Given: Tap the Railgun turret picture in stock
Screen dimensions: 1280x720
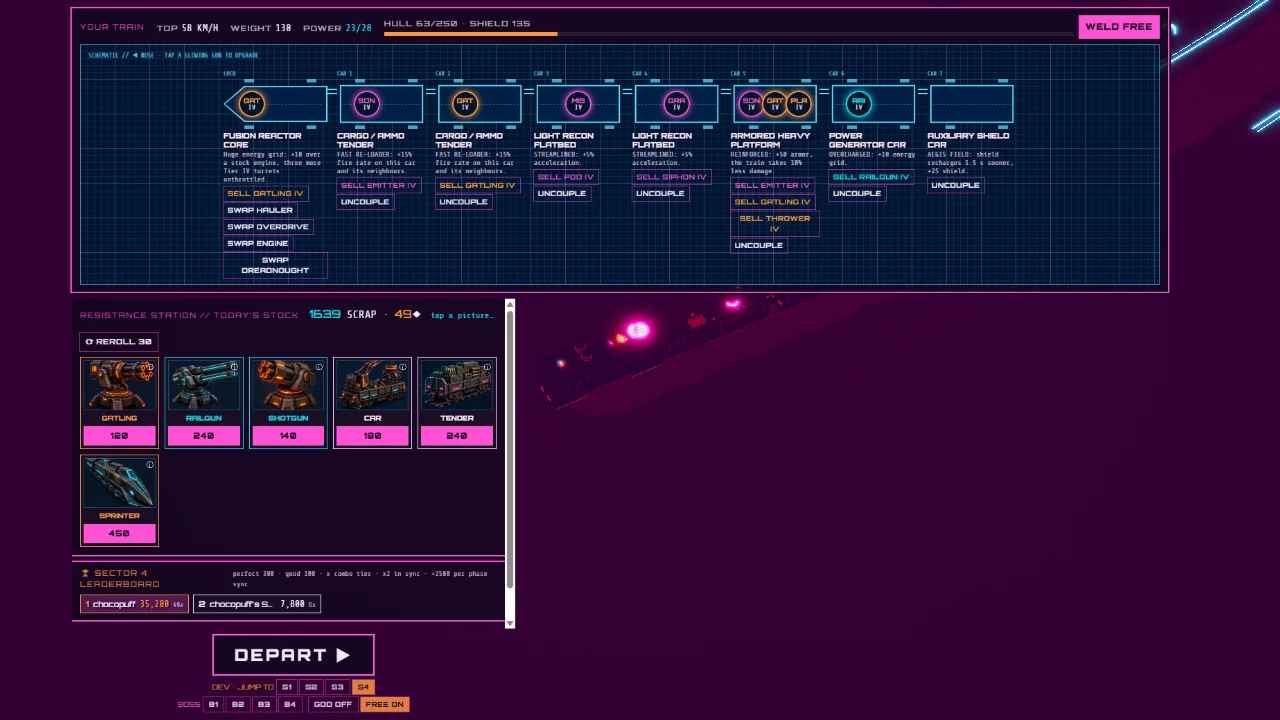Looking at the screenshot, I should click(x=203, y=385).
